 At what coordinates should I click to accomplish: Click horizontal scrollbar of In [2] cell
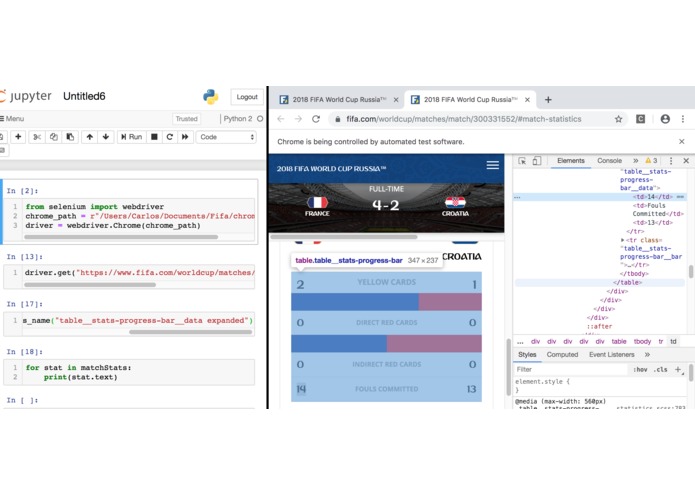[x=121, y=237]
